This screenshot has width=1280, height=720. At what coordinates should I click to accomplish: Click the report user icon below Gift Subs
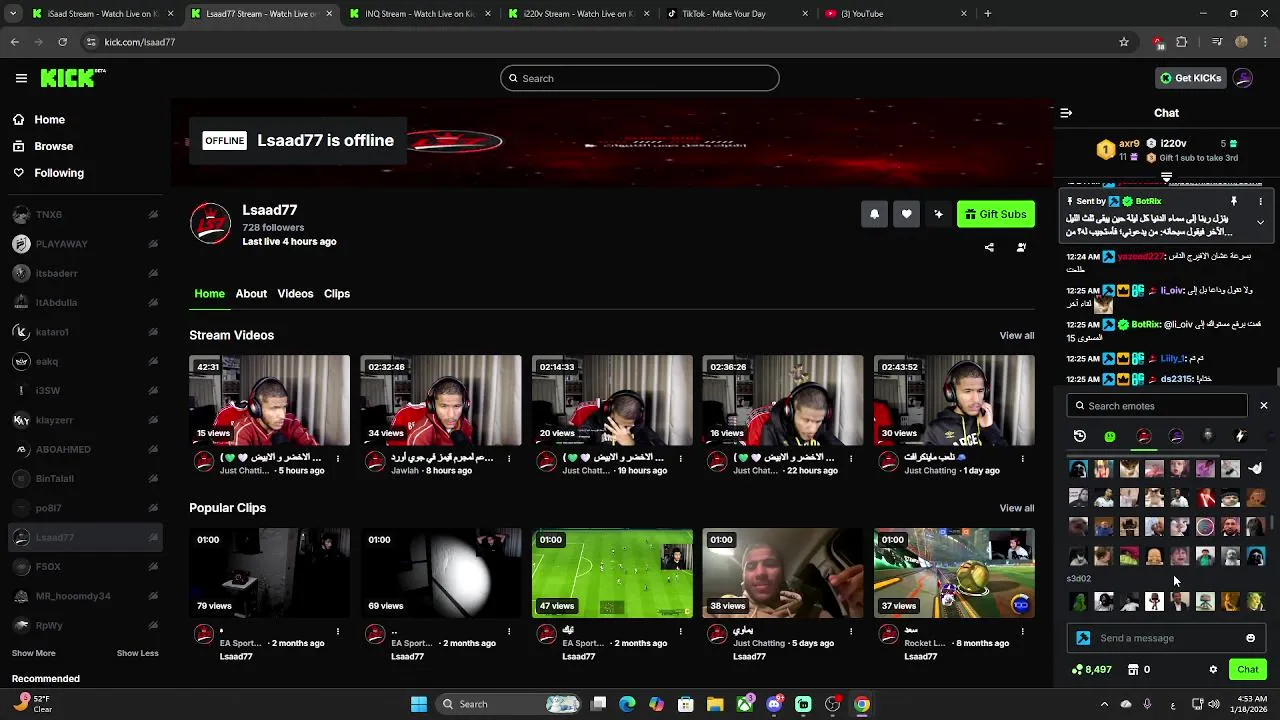click(x=1021, y=248)
